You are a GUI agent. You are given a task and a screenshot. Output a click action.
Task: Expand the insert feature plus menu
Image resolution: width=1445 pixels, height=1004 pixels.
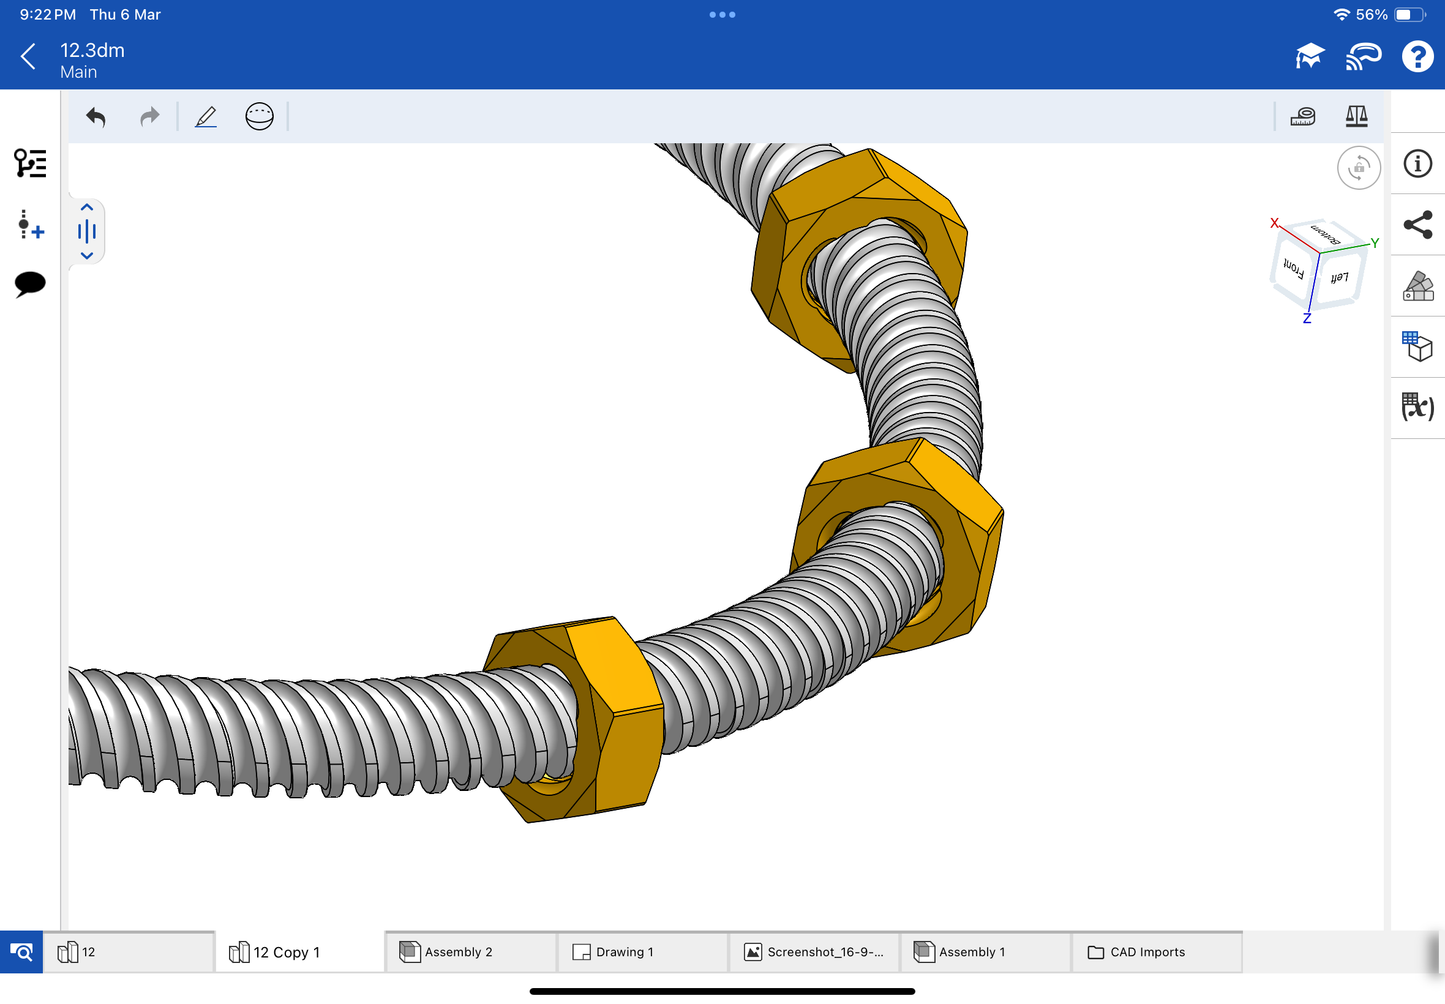point(30,224)
